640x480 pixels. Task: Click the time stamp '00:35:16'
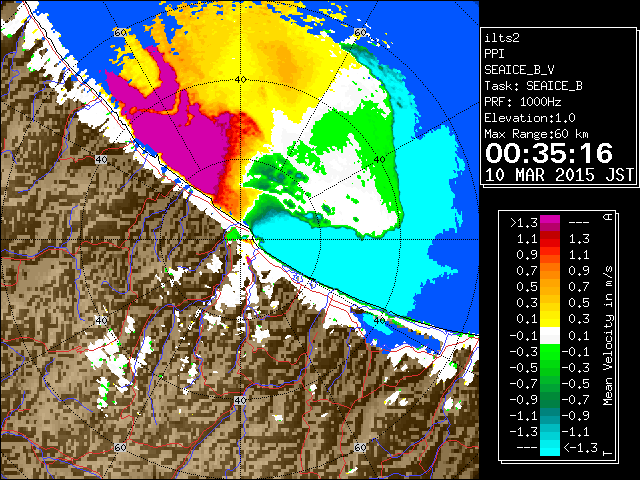click(549, 153)
